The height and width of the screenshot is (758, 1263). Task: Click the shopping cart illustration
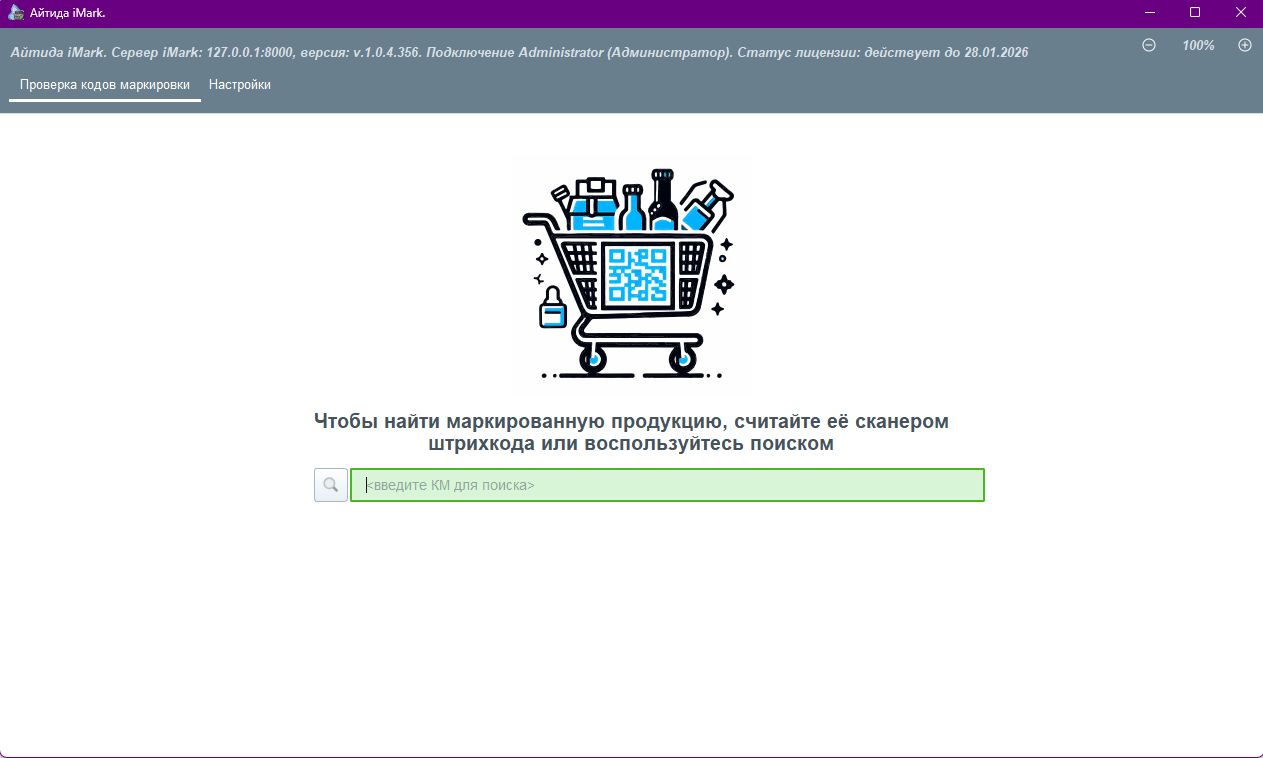631,273
